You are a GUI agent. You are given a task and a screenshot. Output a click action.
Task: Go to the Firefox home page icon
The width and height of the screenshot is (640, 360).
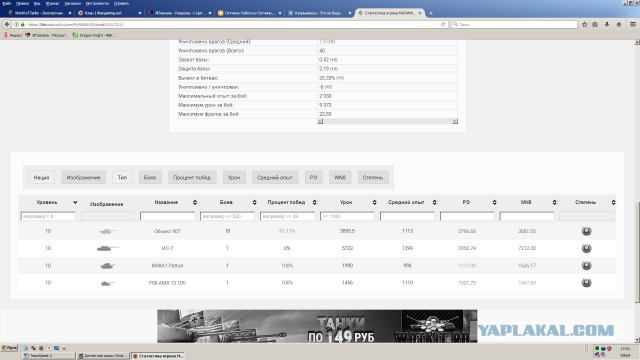(x=619, y=24)
